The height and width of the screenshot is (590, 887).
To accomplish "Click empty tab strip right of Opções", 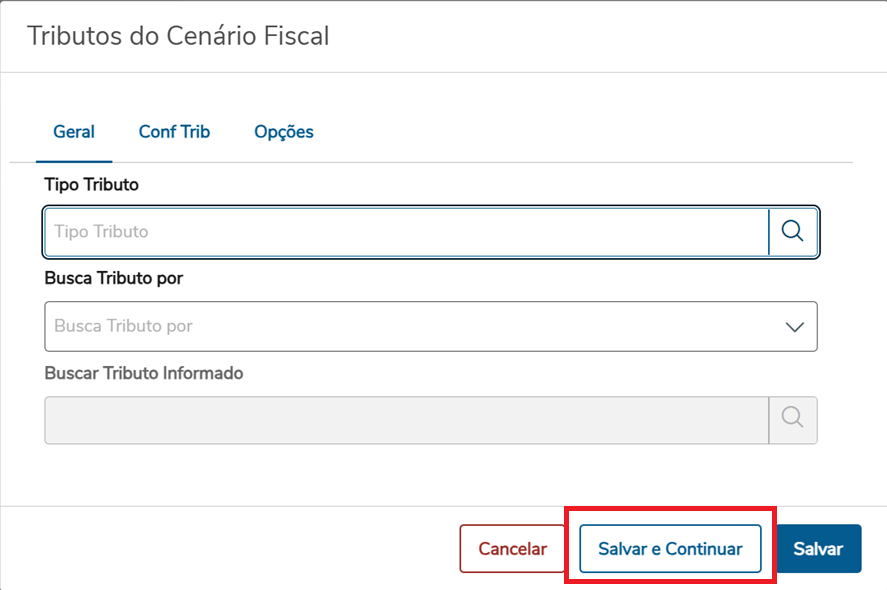I will (x=580, y=132).
